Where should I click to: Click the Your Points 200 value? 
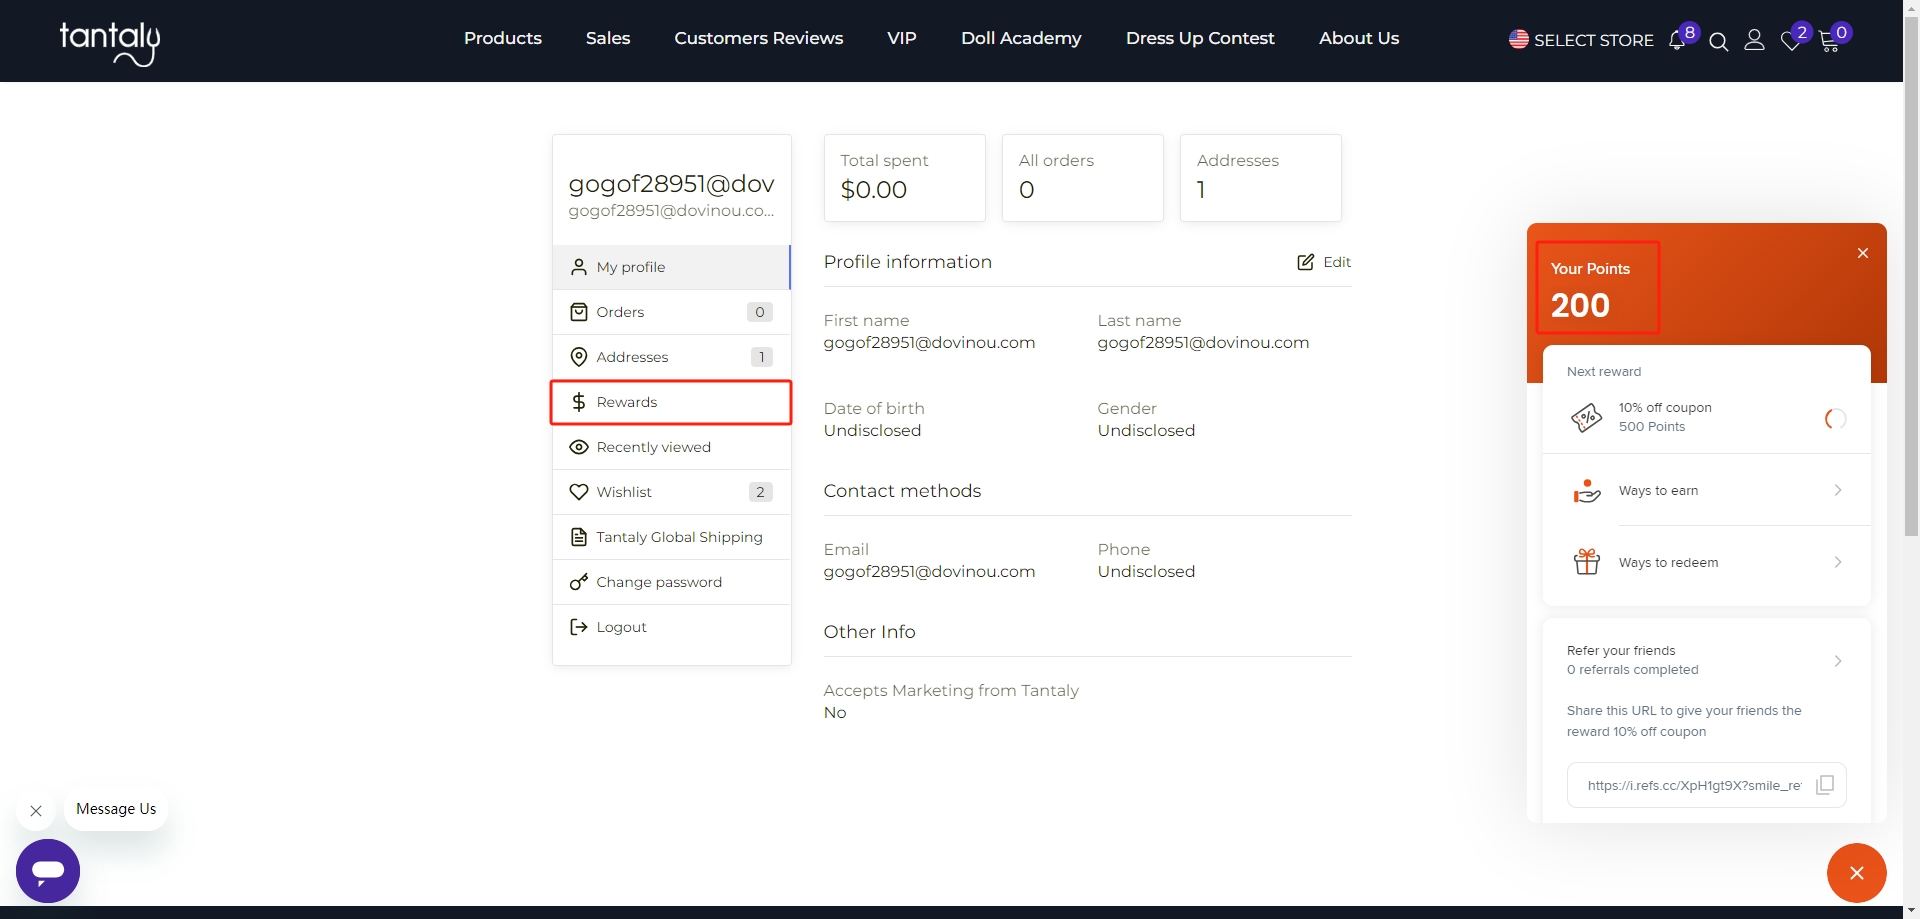click(1580, 305)
